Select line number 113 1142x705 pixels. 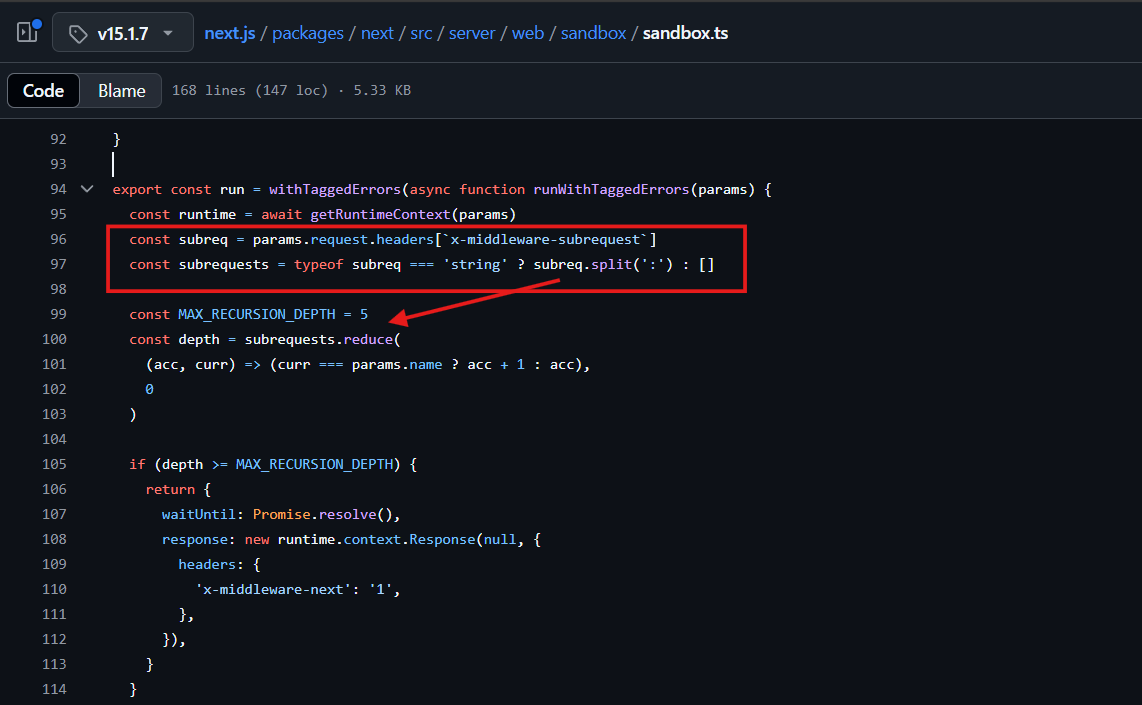click(55, 663)
